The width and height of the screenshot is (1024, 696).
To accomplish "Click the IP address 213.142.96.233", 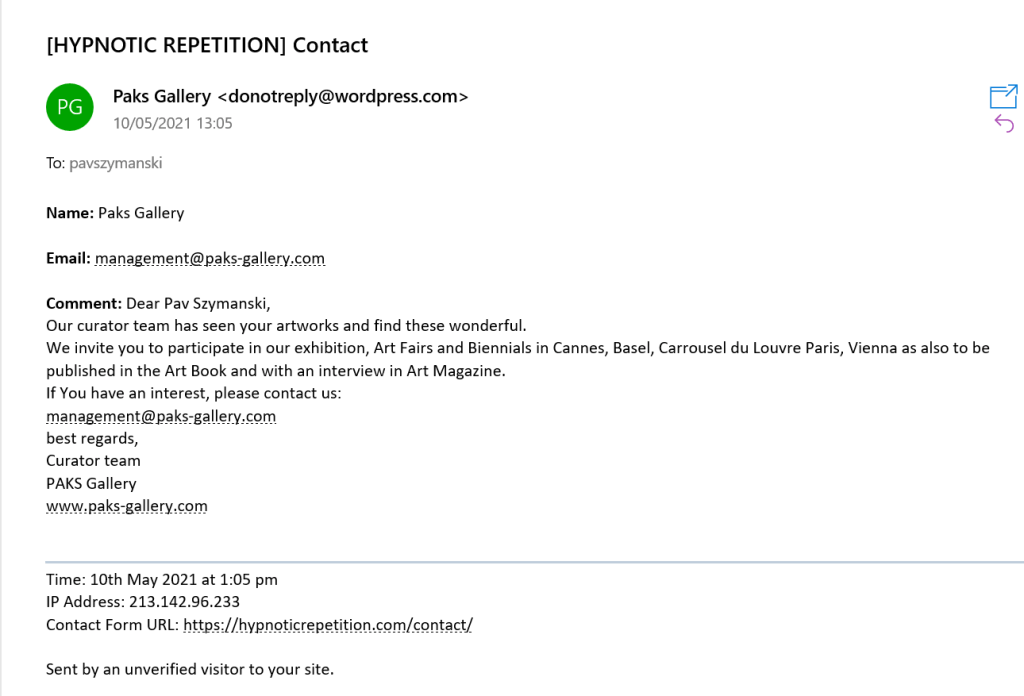I will (184, 602).
